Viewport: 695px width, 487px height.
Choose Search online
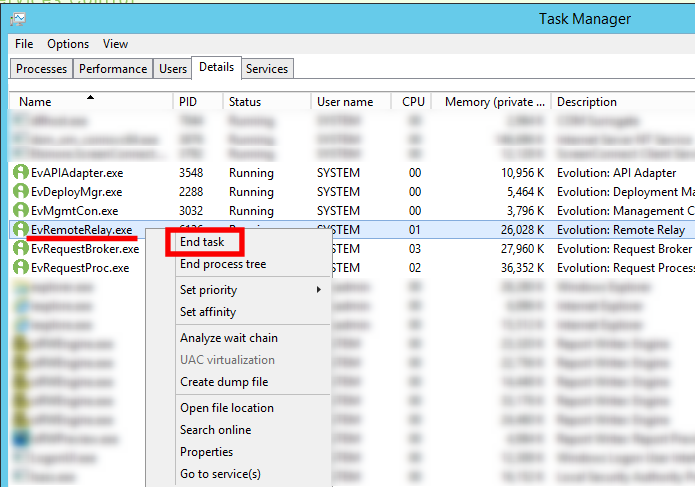click(x=215, y=430)
